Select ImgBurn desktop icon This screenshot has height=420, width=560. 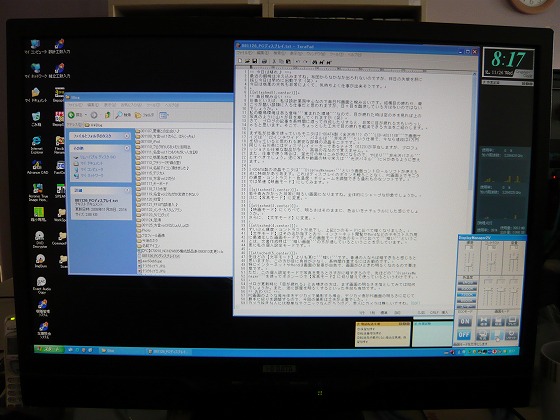point(40,261)
